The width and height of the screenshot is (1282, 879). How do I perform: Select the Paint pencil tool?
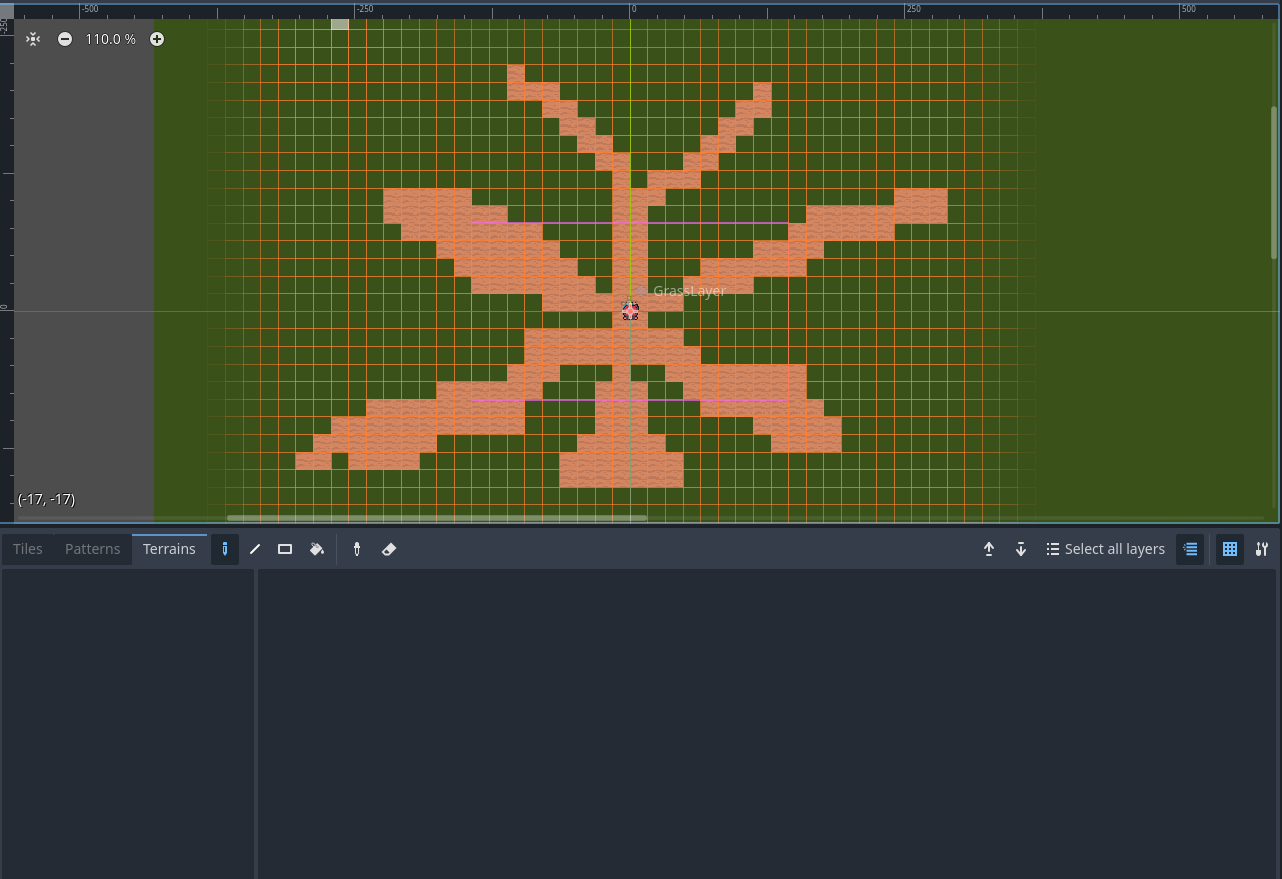(x=225, y=549)
